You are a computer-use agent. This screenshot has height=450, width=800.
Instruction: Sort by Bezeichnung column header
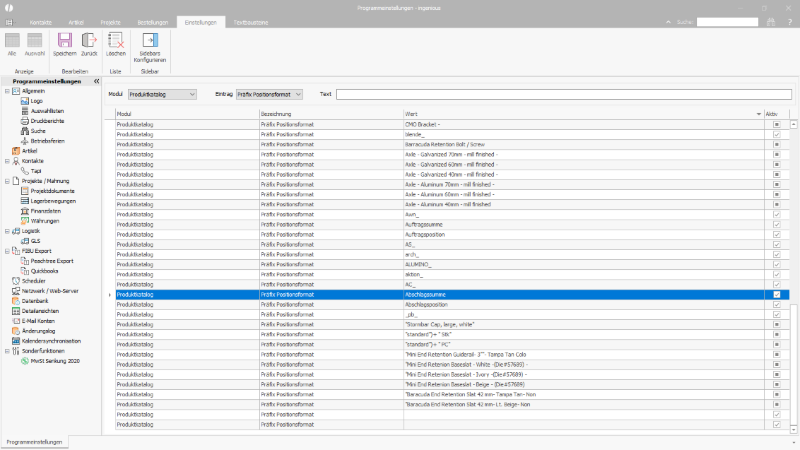tap(331, 114)
